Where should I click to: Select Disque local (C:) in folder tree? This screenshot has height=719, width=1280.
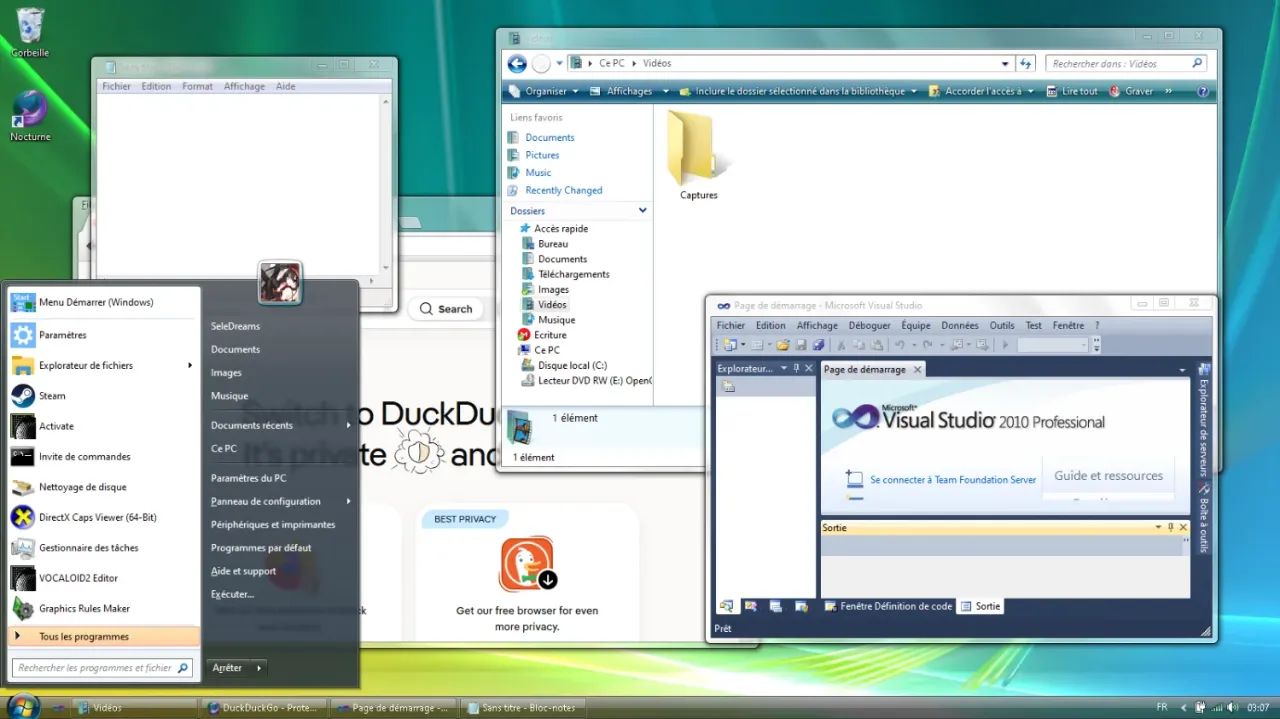coord(572,365)
